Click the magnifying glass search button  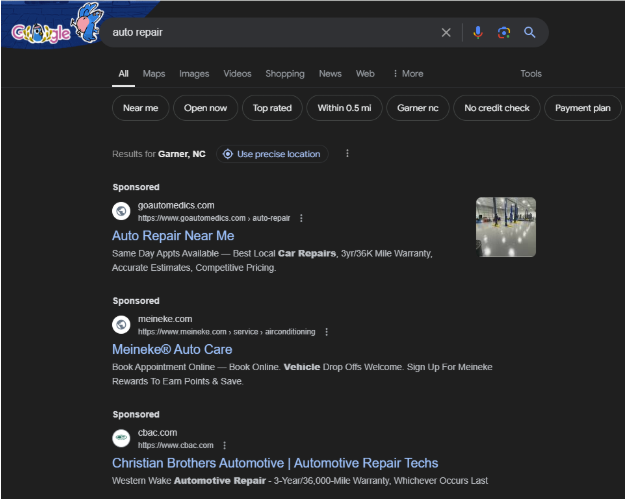coord(529,32)
